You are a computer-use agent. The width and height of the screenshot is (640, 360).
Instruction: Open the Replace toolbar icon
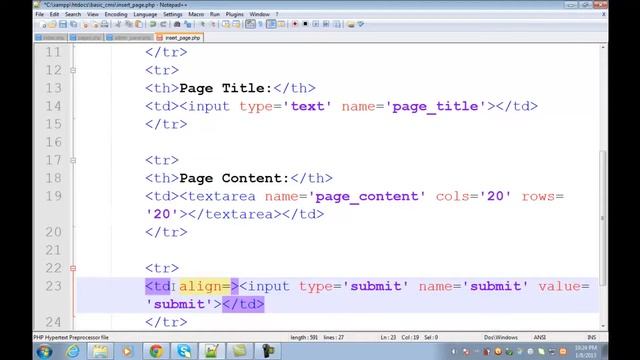pyautogui.click(x=188, y=24)
